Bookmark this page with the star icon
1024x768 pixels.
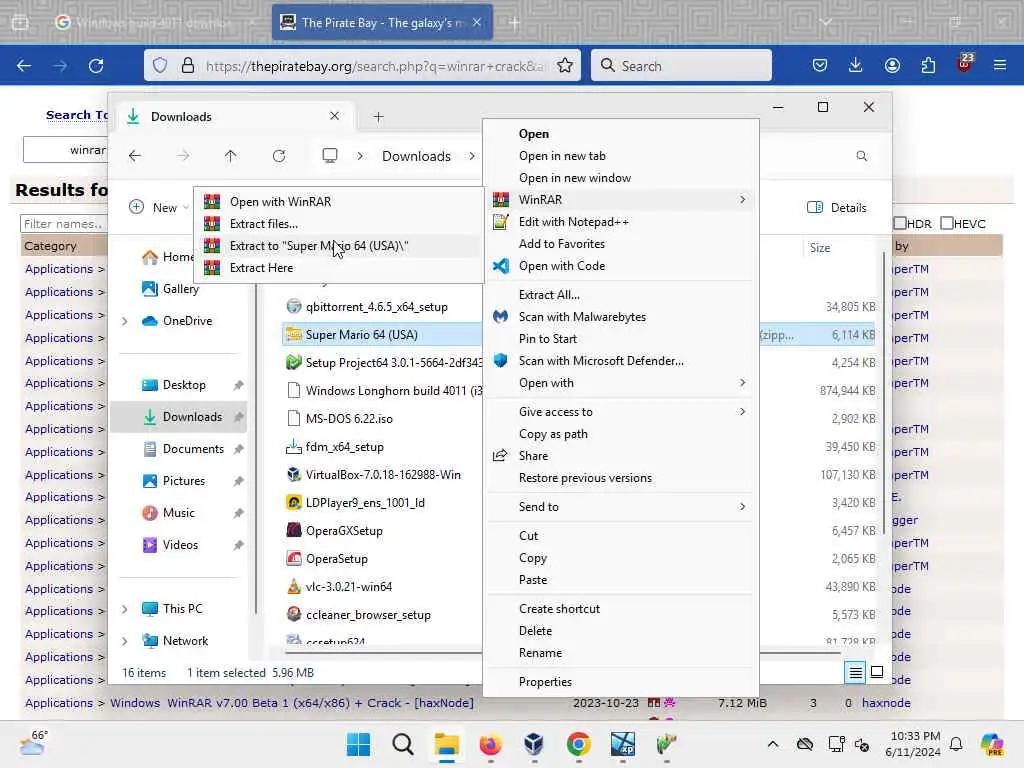click(565, 65)
